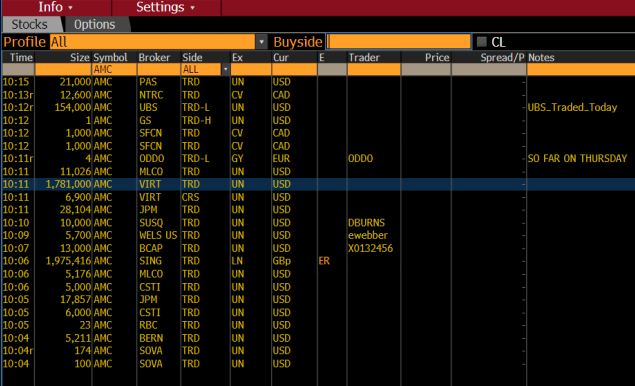Click the 10:04r time cell
Screen dimensions: 635x386
point(18,351)
